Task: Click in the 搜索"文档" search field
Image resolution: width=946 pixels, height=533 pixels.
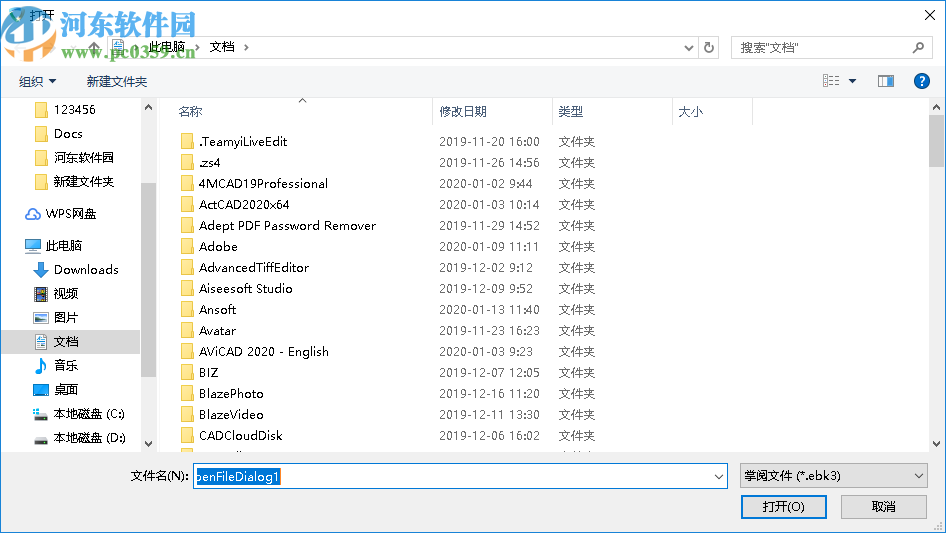Action: click(x=821, y=48)
